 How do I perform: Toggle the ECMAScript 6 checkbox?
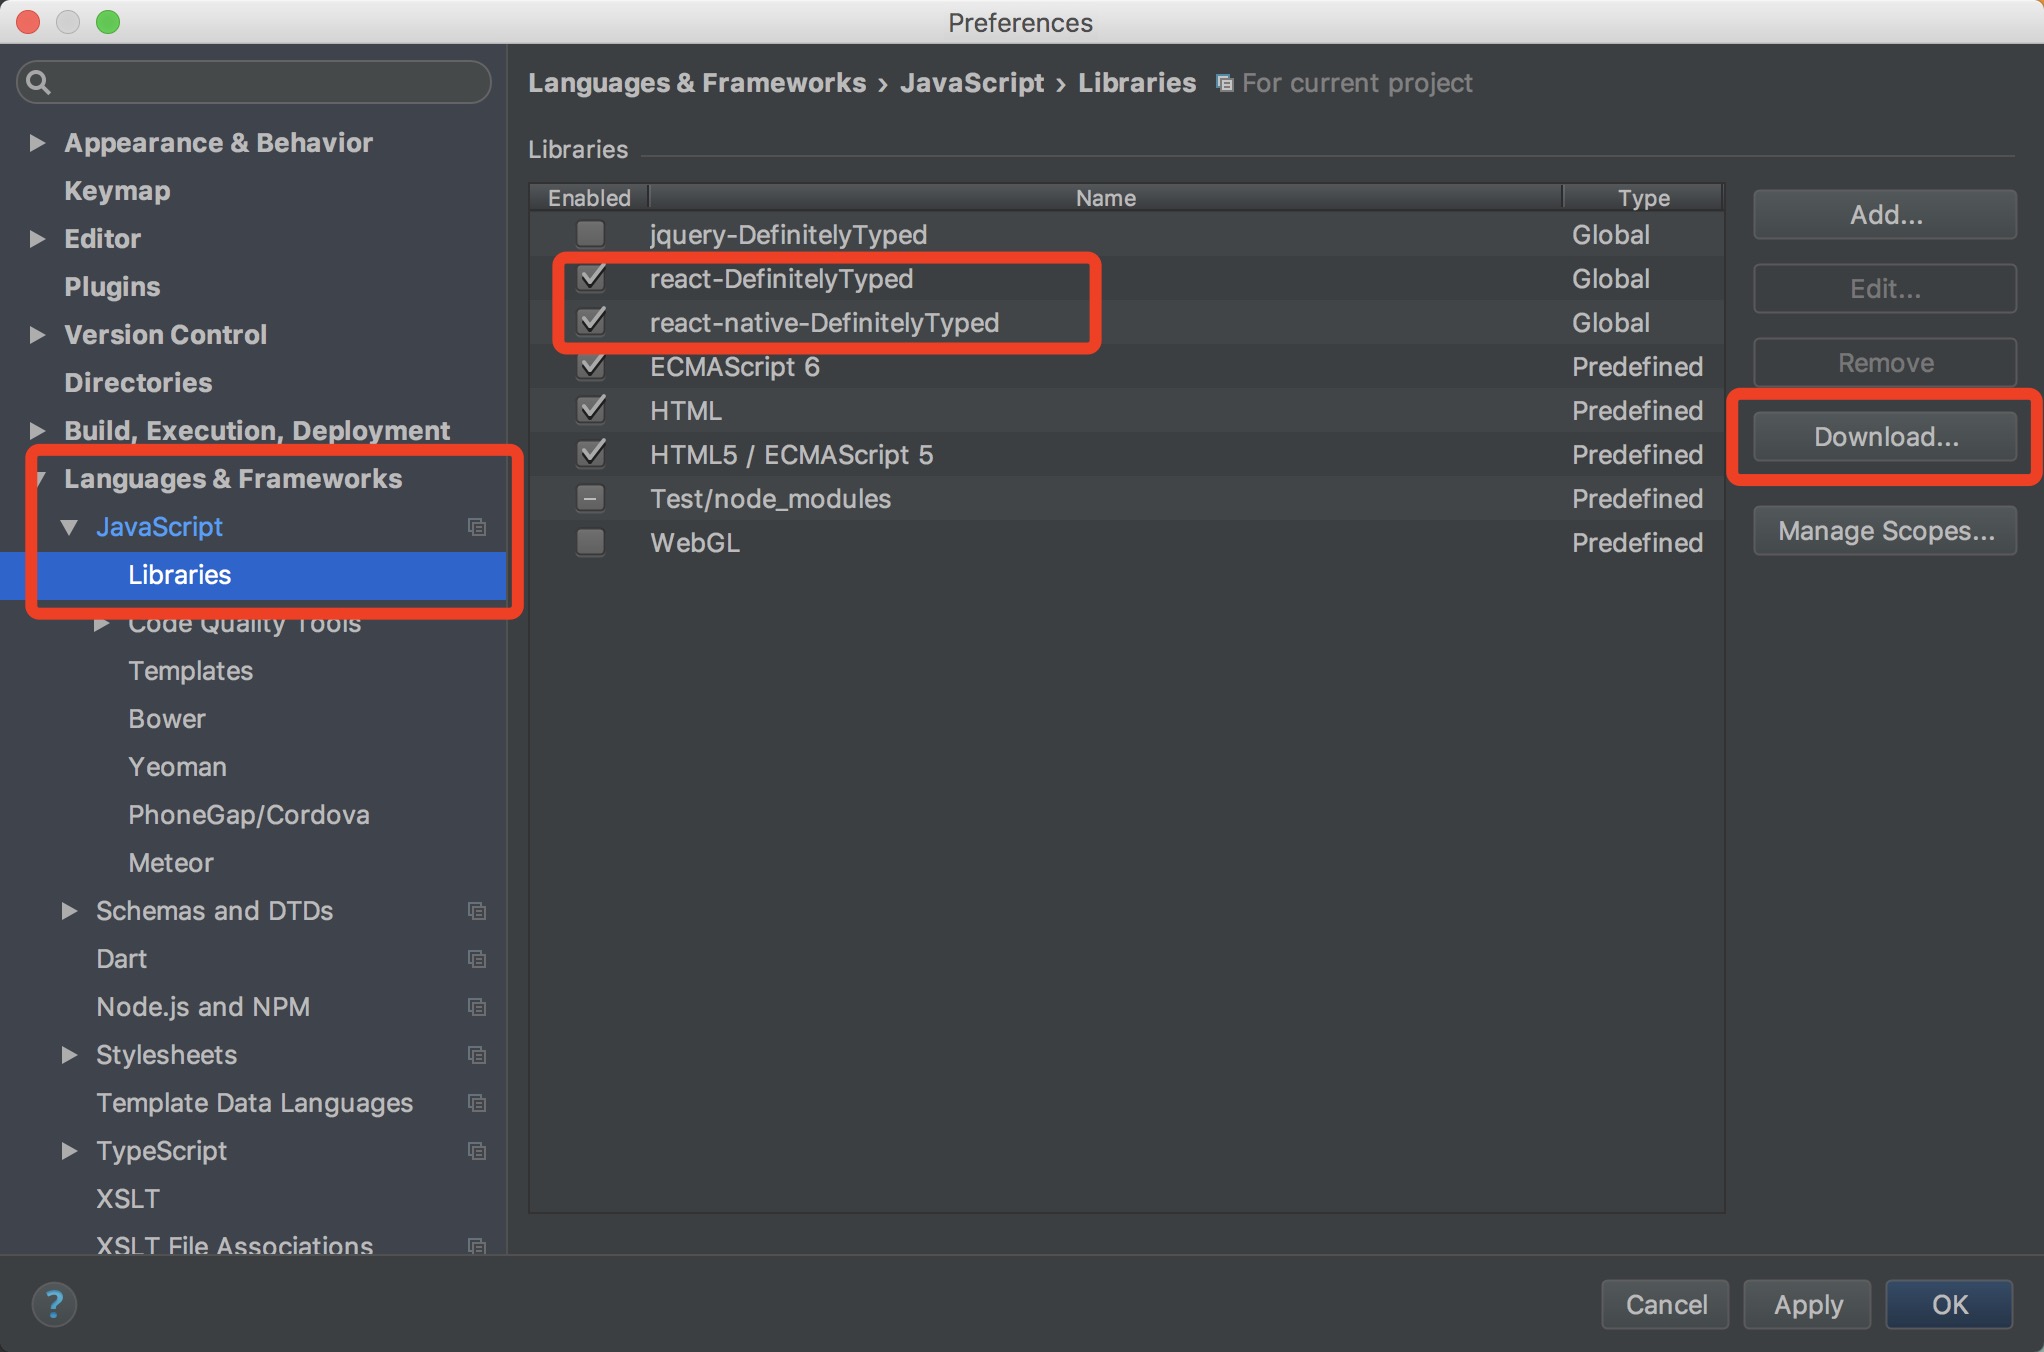pos(591,366)
